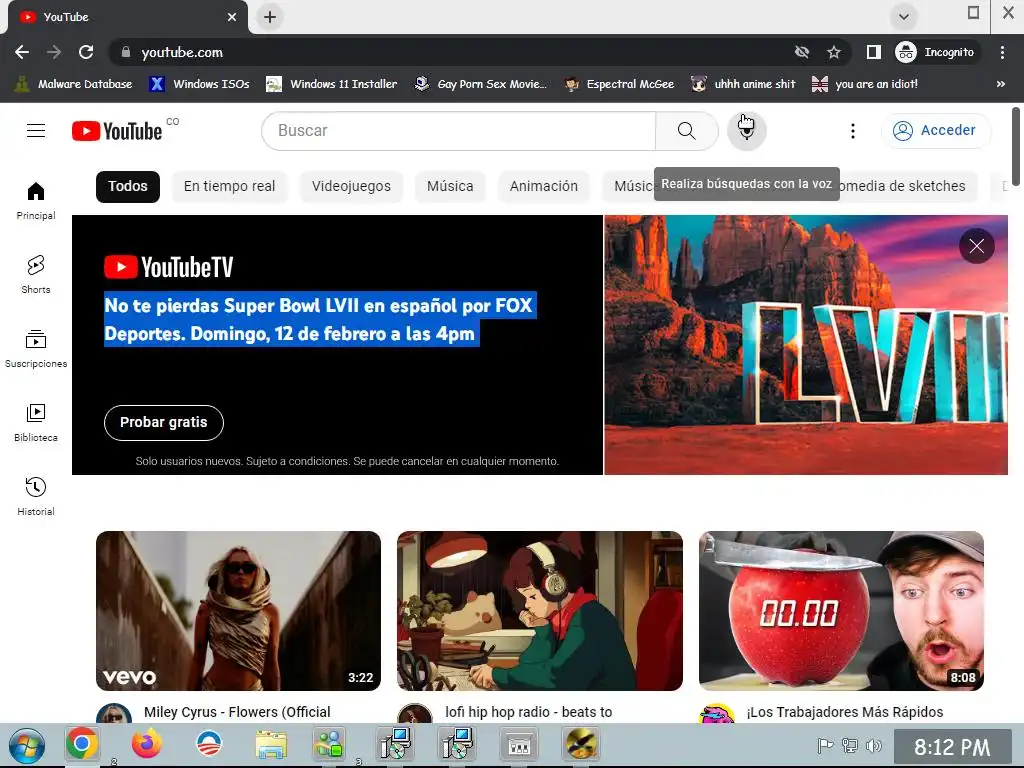Show more bookmarks chevron

pos(1000,84)
